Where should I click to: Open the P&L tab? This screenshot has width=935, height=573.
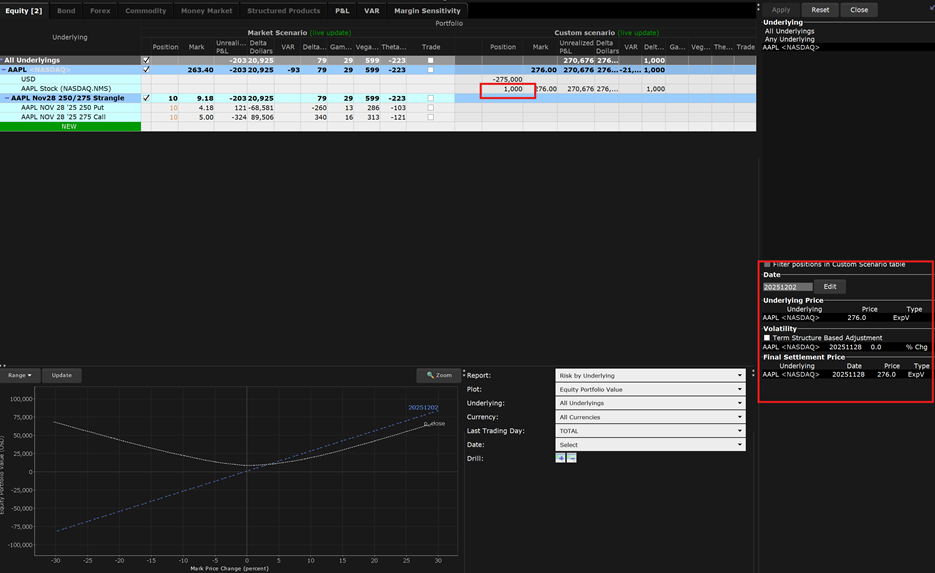pyautogui.click(x=342, y=11)
